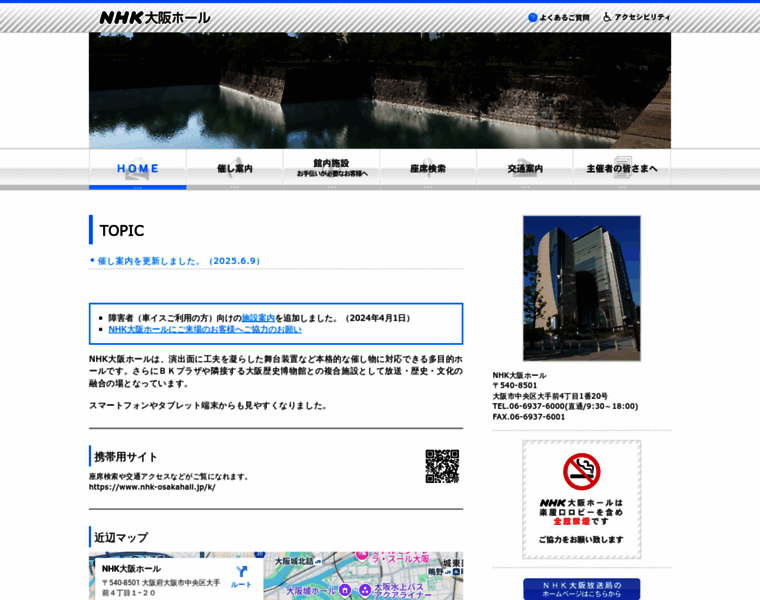
Task: Click the NHK大阪ホール logo
Action: (155, 17)
